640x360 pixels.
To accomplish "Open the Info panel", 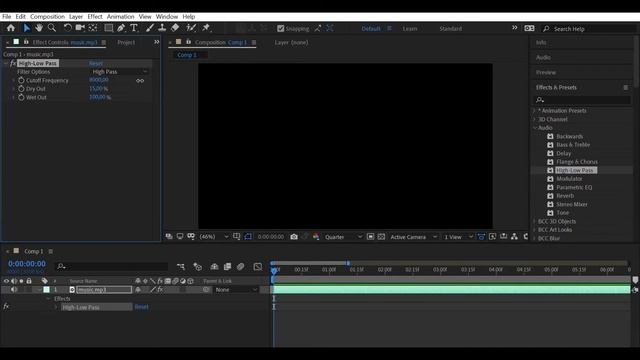I will (x=541, y=42).
